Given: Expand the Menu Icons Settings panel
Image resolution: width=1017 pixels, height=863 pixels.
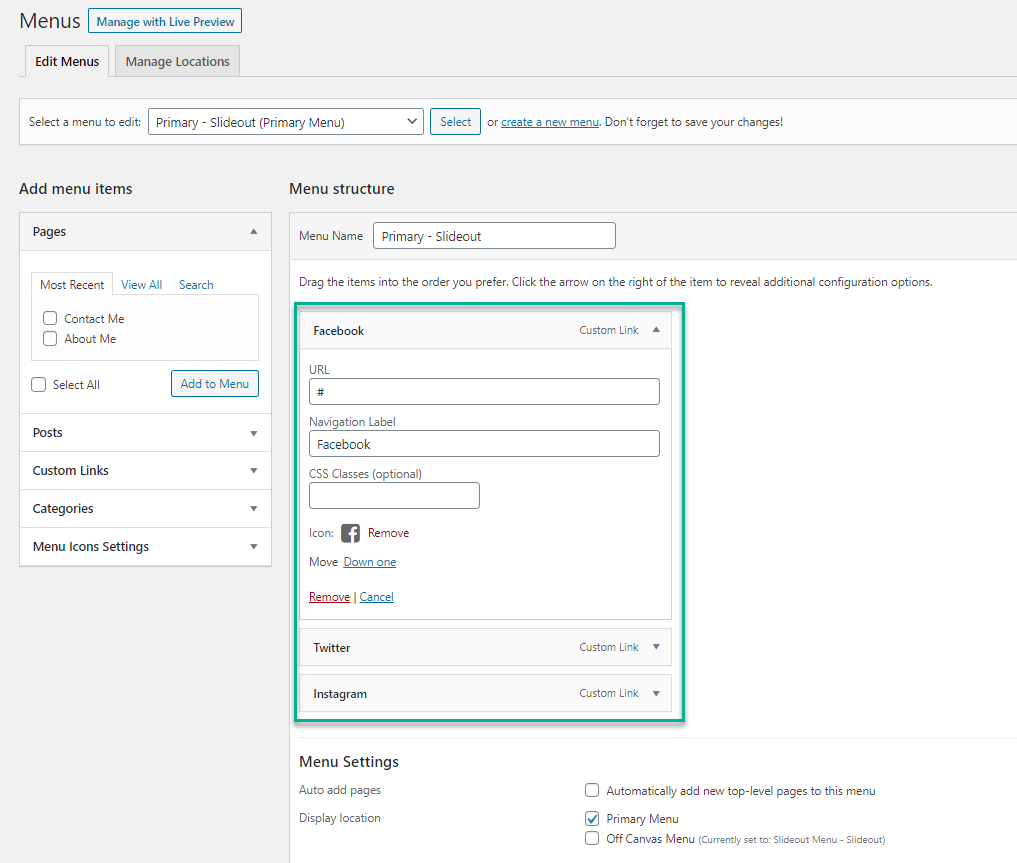Looking at the screenshot, I should [x=254, y=547].
